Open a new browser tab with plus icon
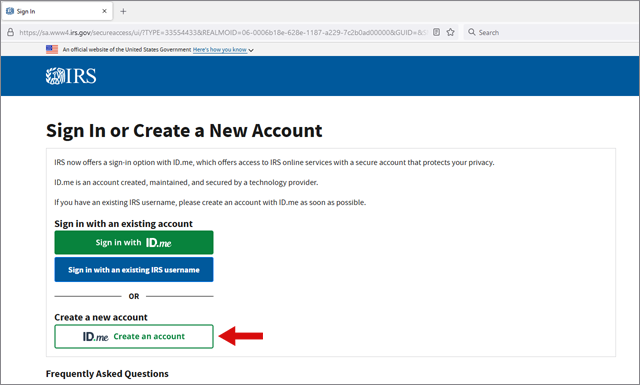This screenshot has height=385, width=640. tap(123, 11)
